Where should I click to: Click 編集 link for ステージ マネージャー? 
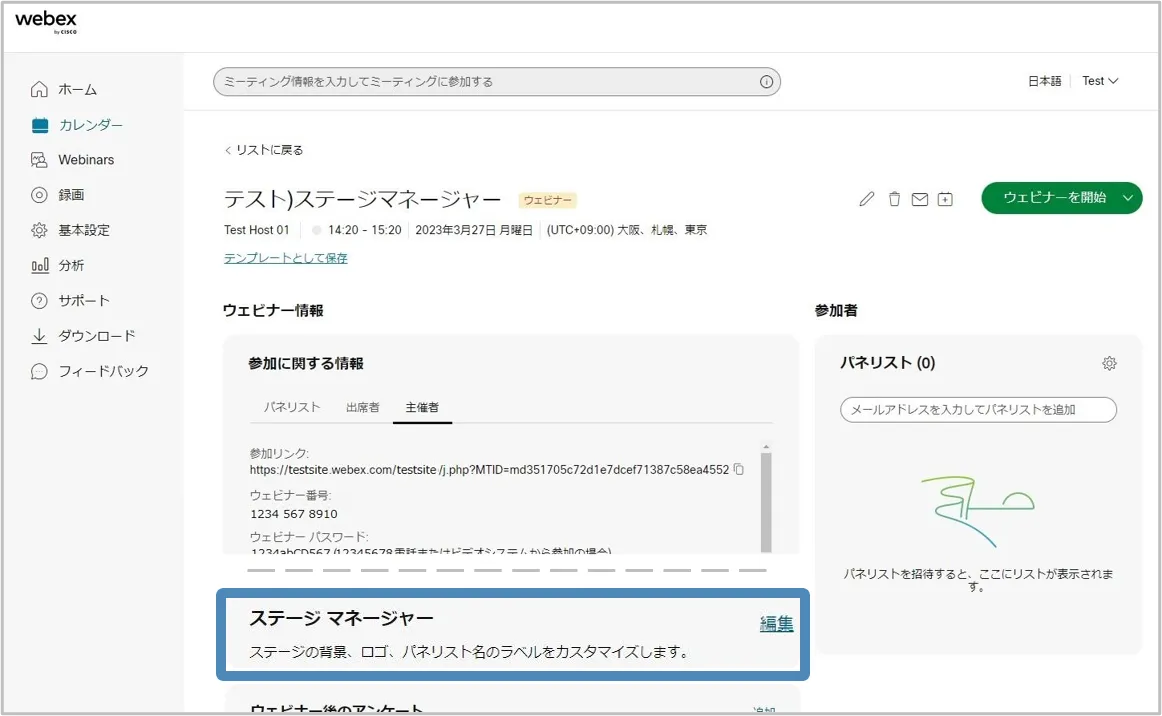[x=776, y=624]
